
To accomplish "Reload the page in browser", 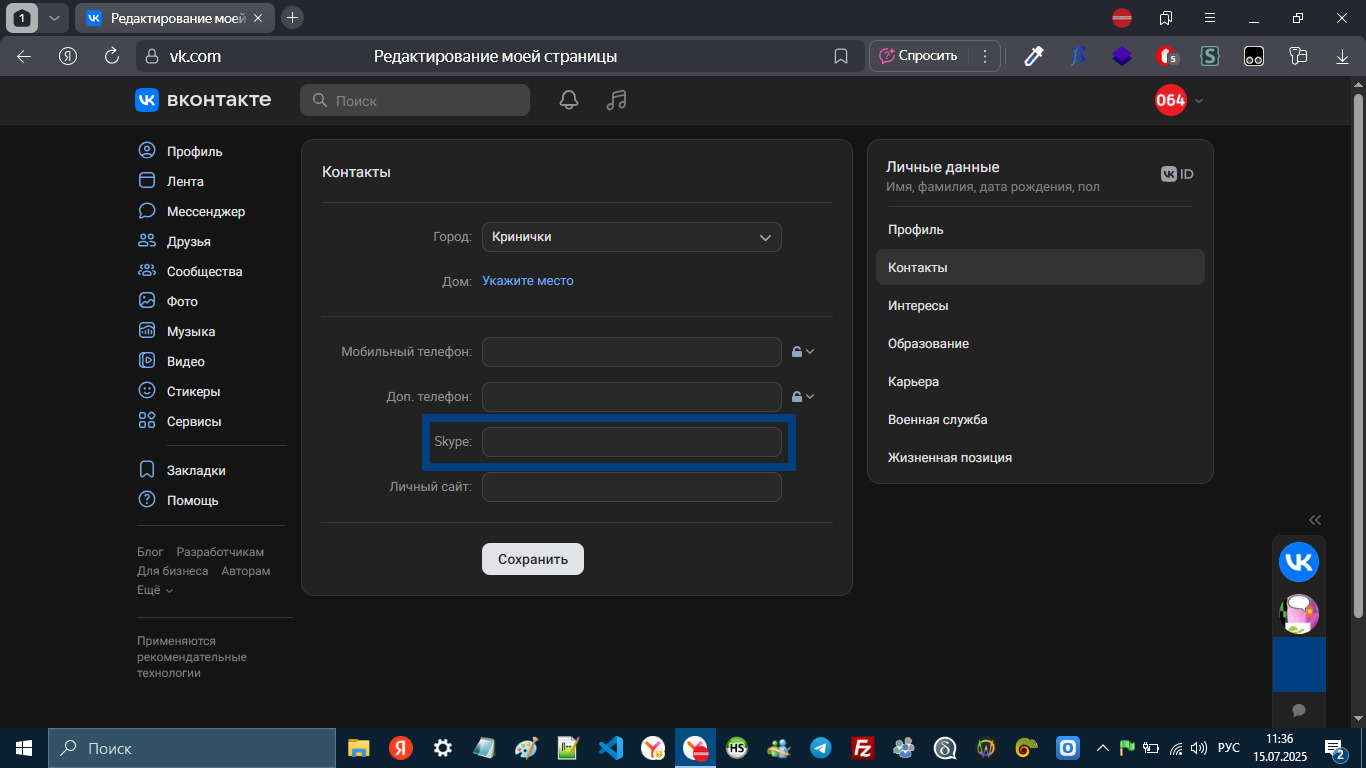I will 112,56.
